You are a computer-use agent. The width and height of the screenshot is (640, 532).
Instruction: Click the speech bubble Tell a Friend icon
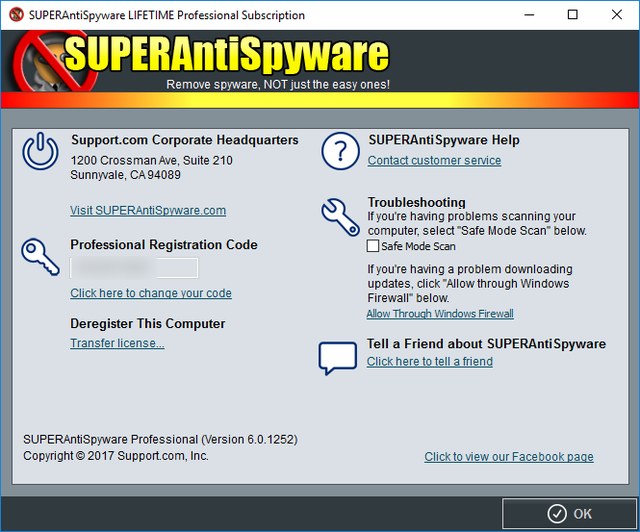point(337,357)
